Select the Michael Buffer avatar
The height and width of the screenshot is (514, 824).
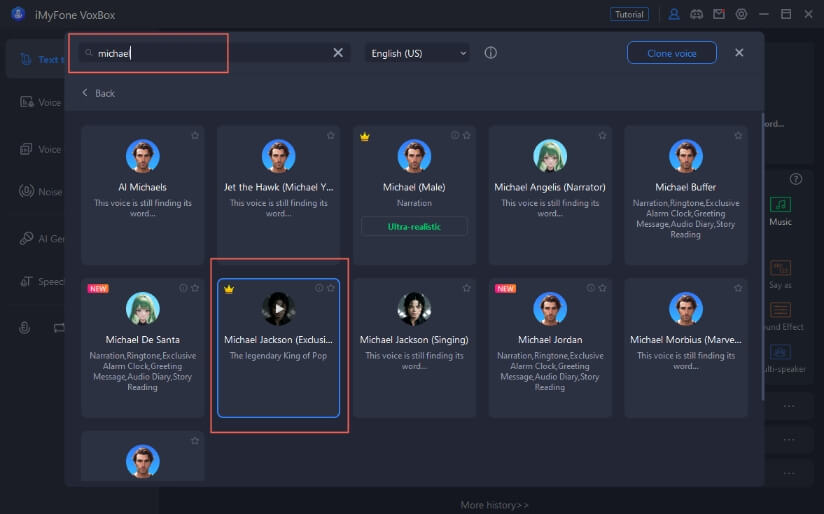686,156
